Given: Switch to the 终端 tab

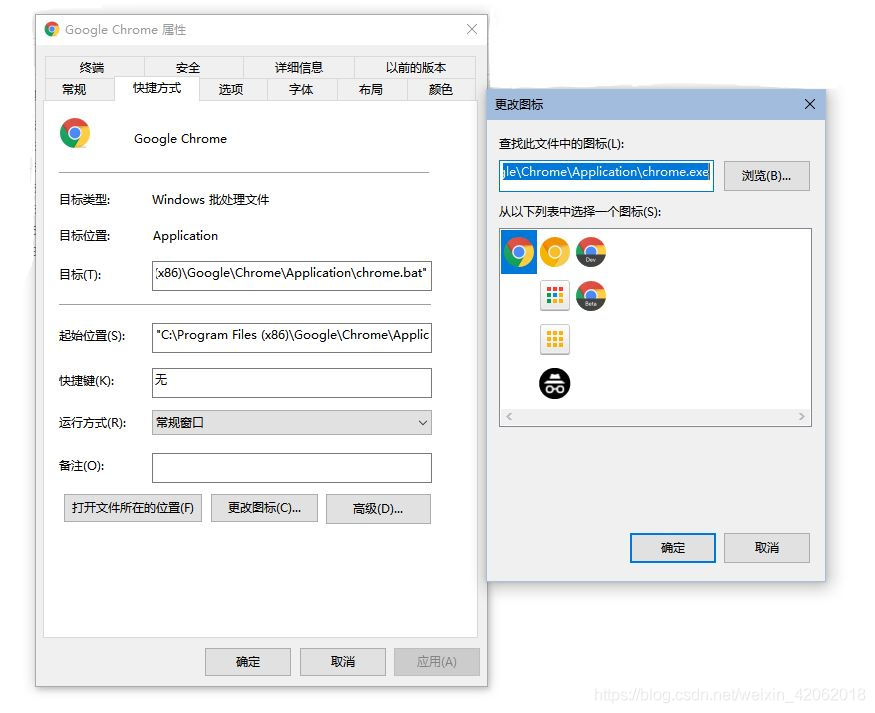Looking at the screenshot, I should tap(92, 68).
